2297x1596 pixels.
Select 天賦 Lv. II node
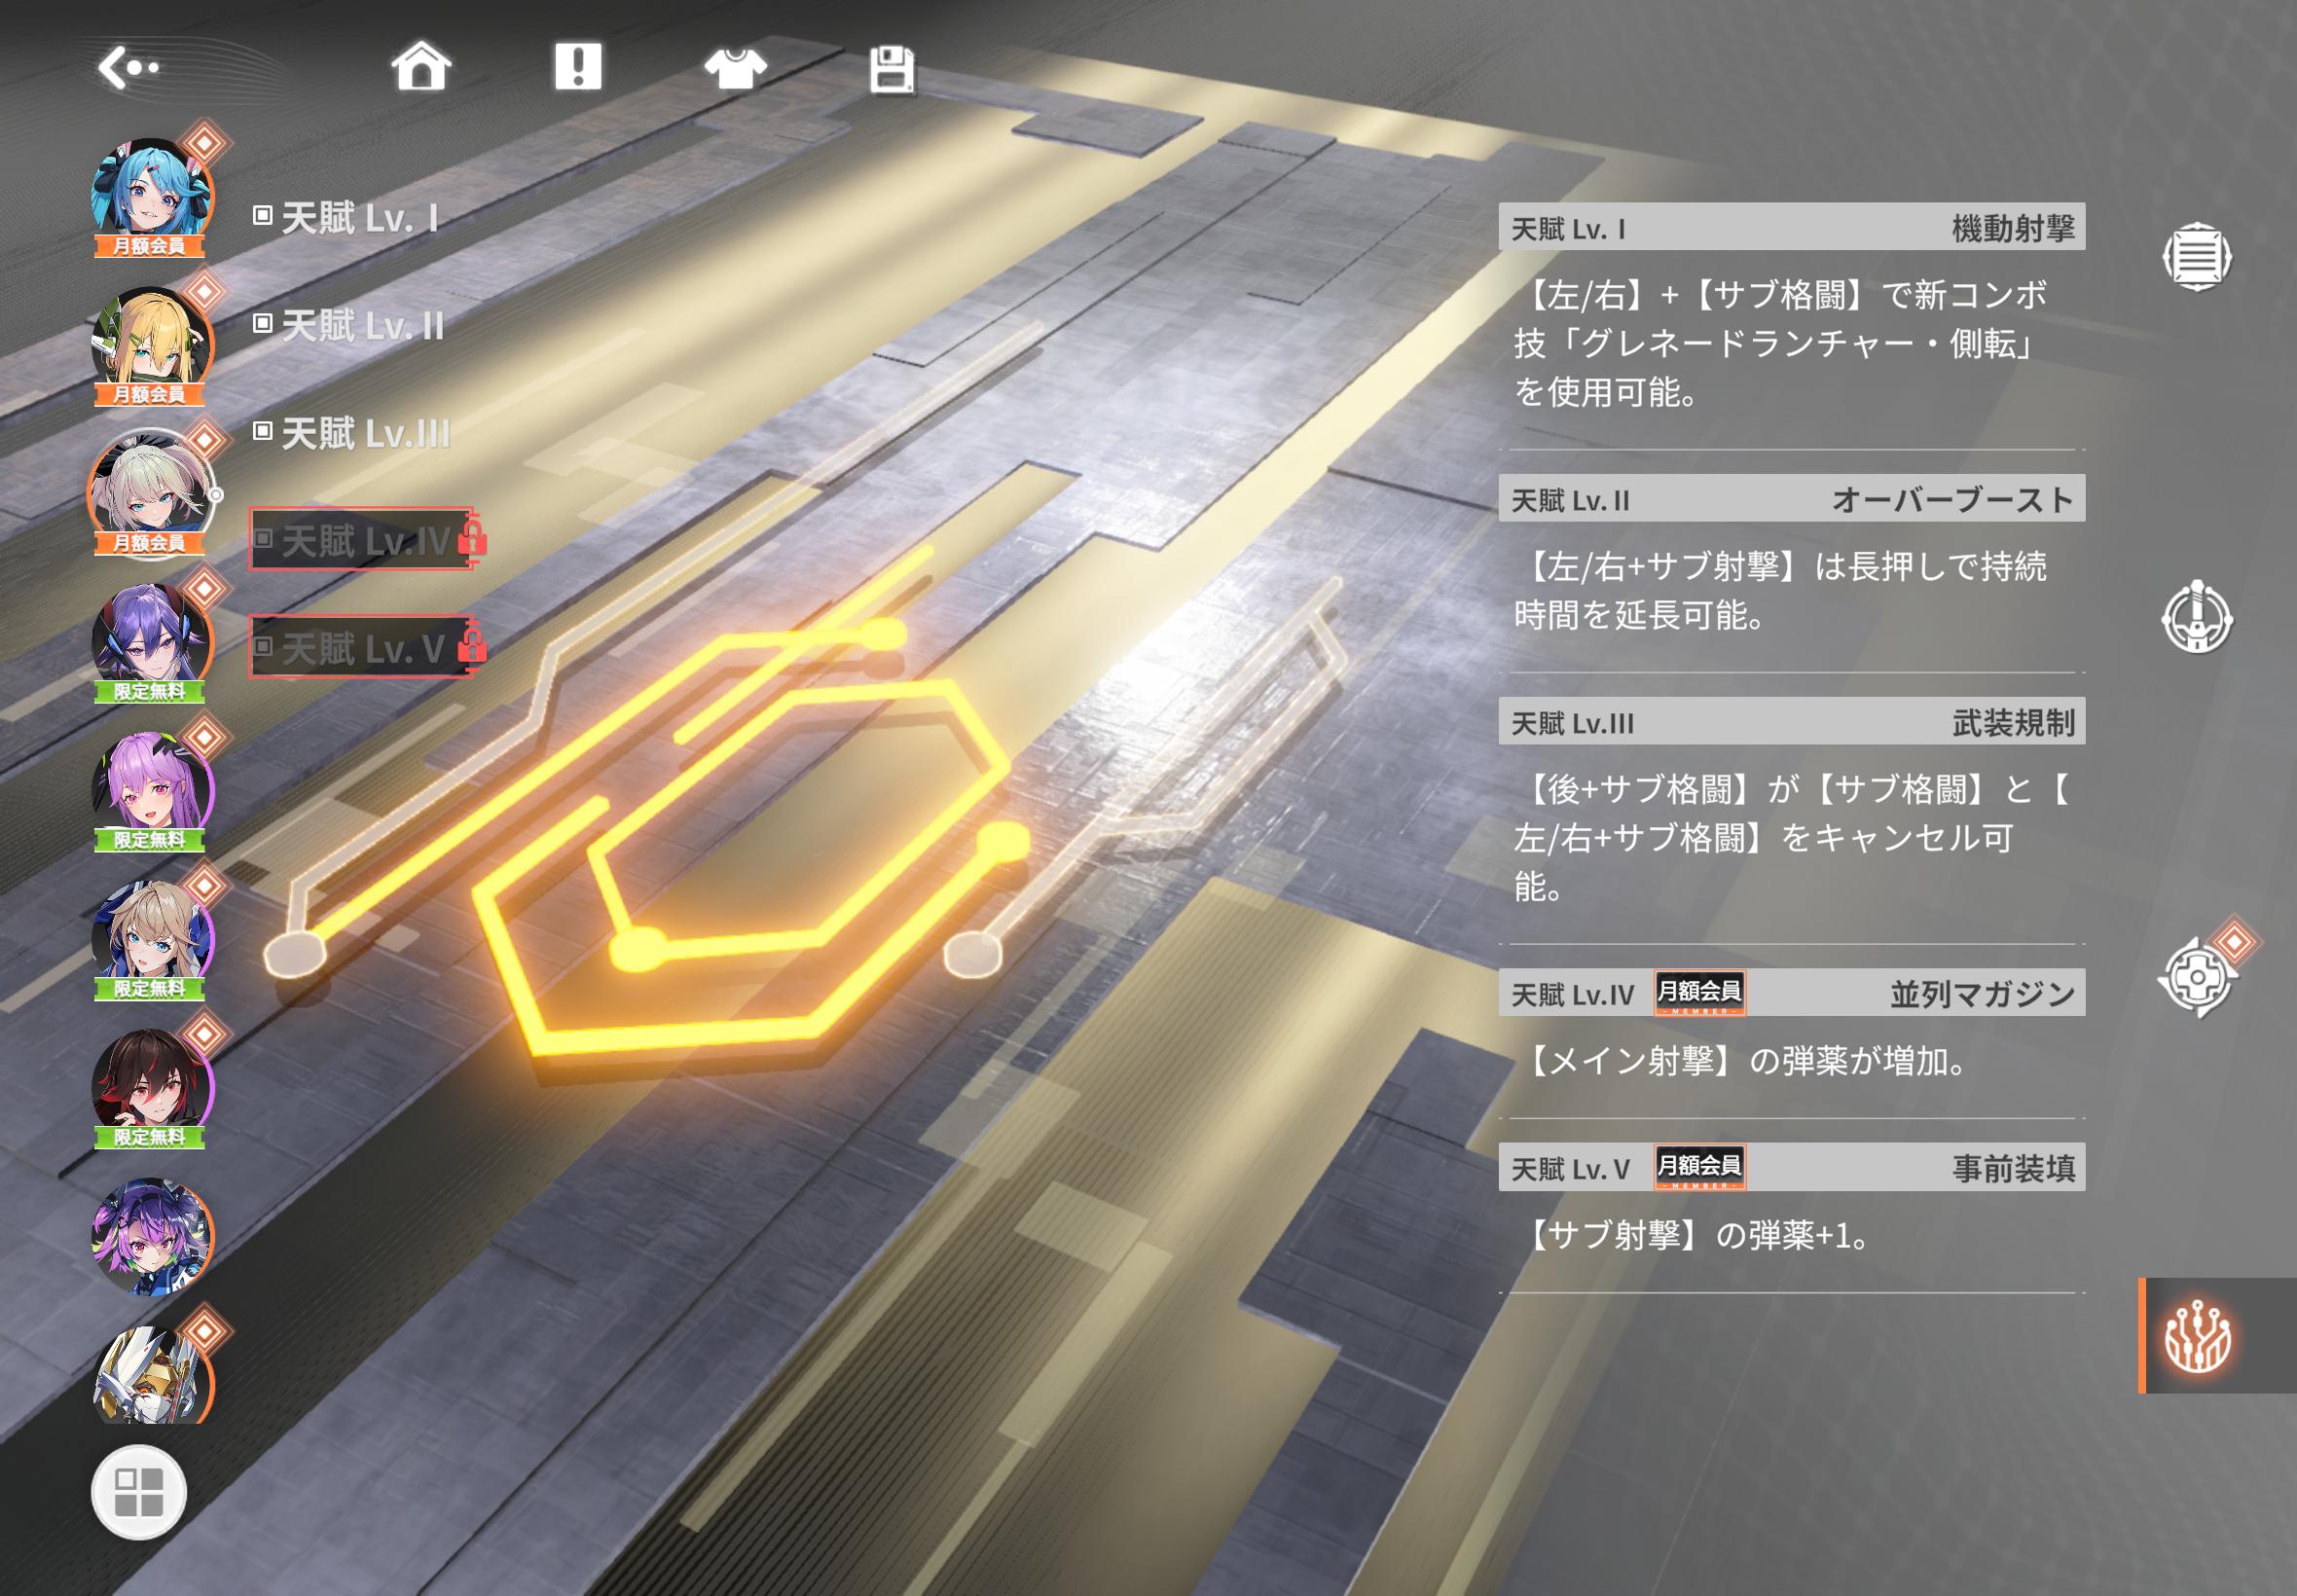tap(350, 326)
